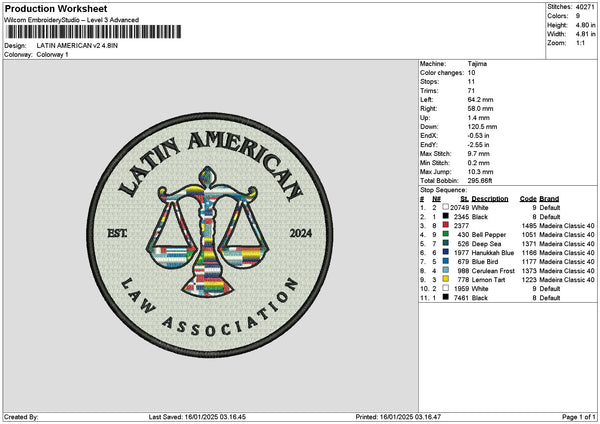Click the Created By footer label
600x424 pixels.
pyautogui.click(x=21, y=417)
